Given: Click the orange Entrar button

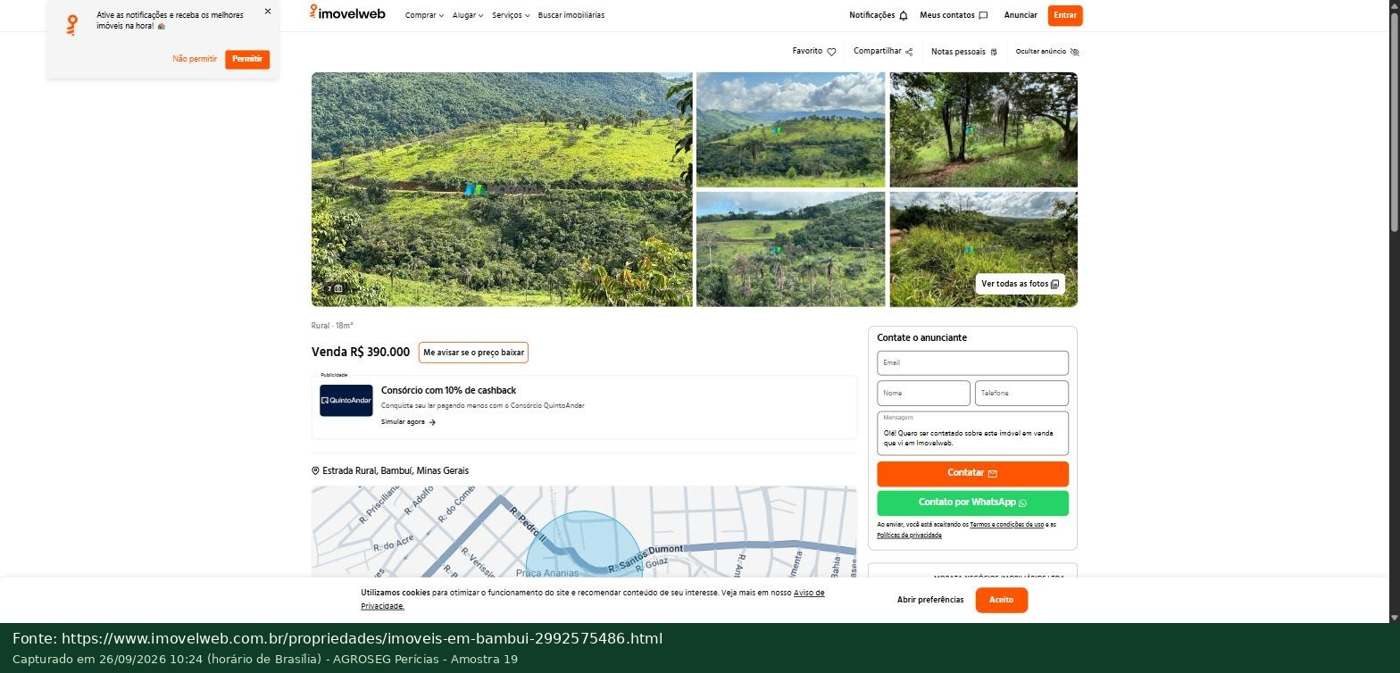Looking at the screenshot, I should (x=1065, y=15).
